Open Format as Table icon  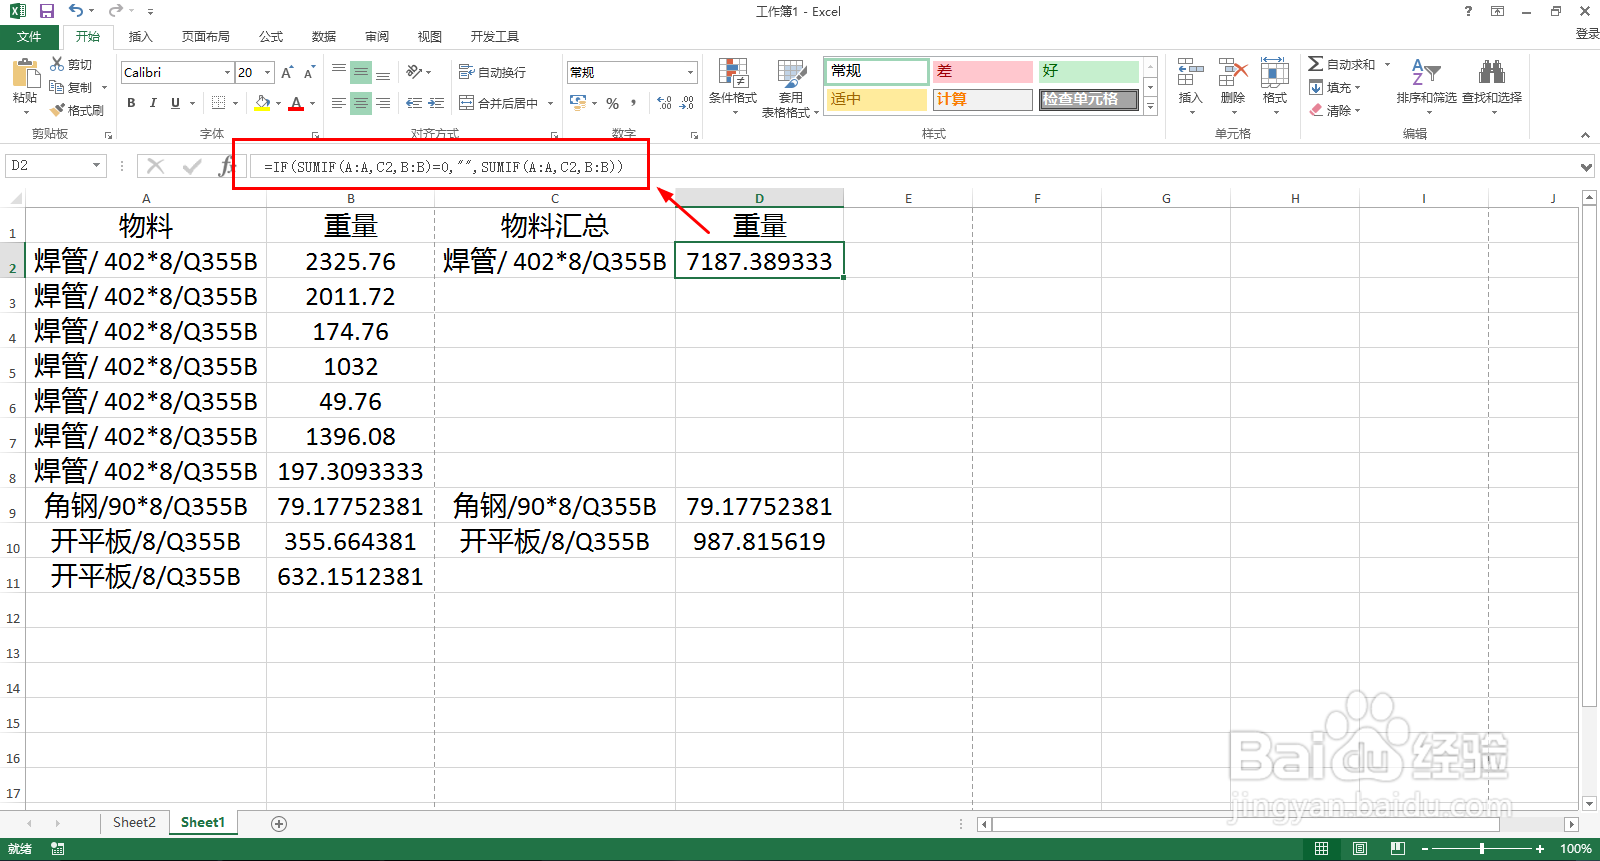point(791,73)
